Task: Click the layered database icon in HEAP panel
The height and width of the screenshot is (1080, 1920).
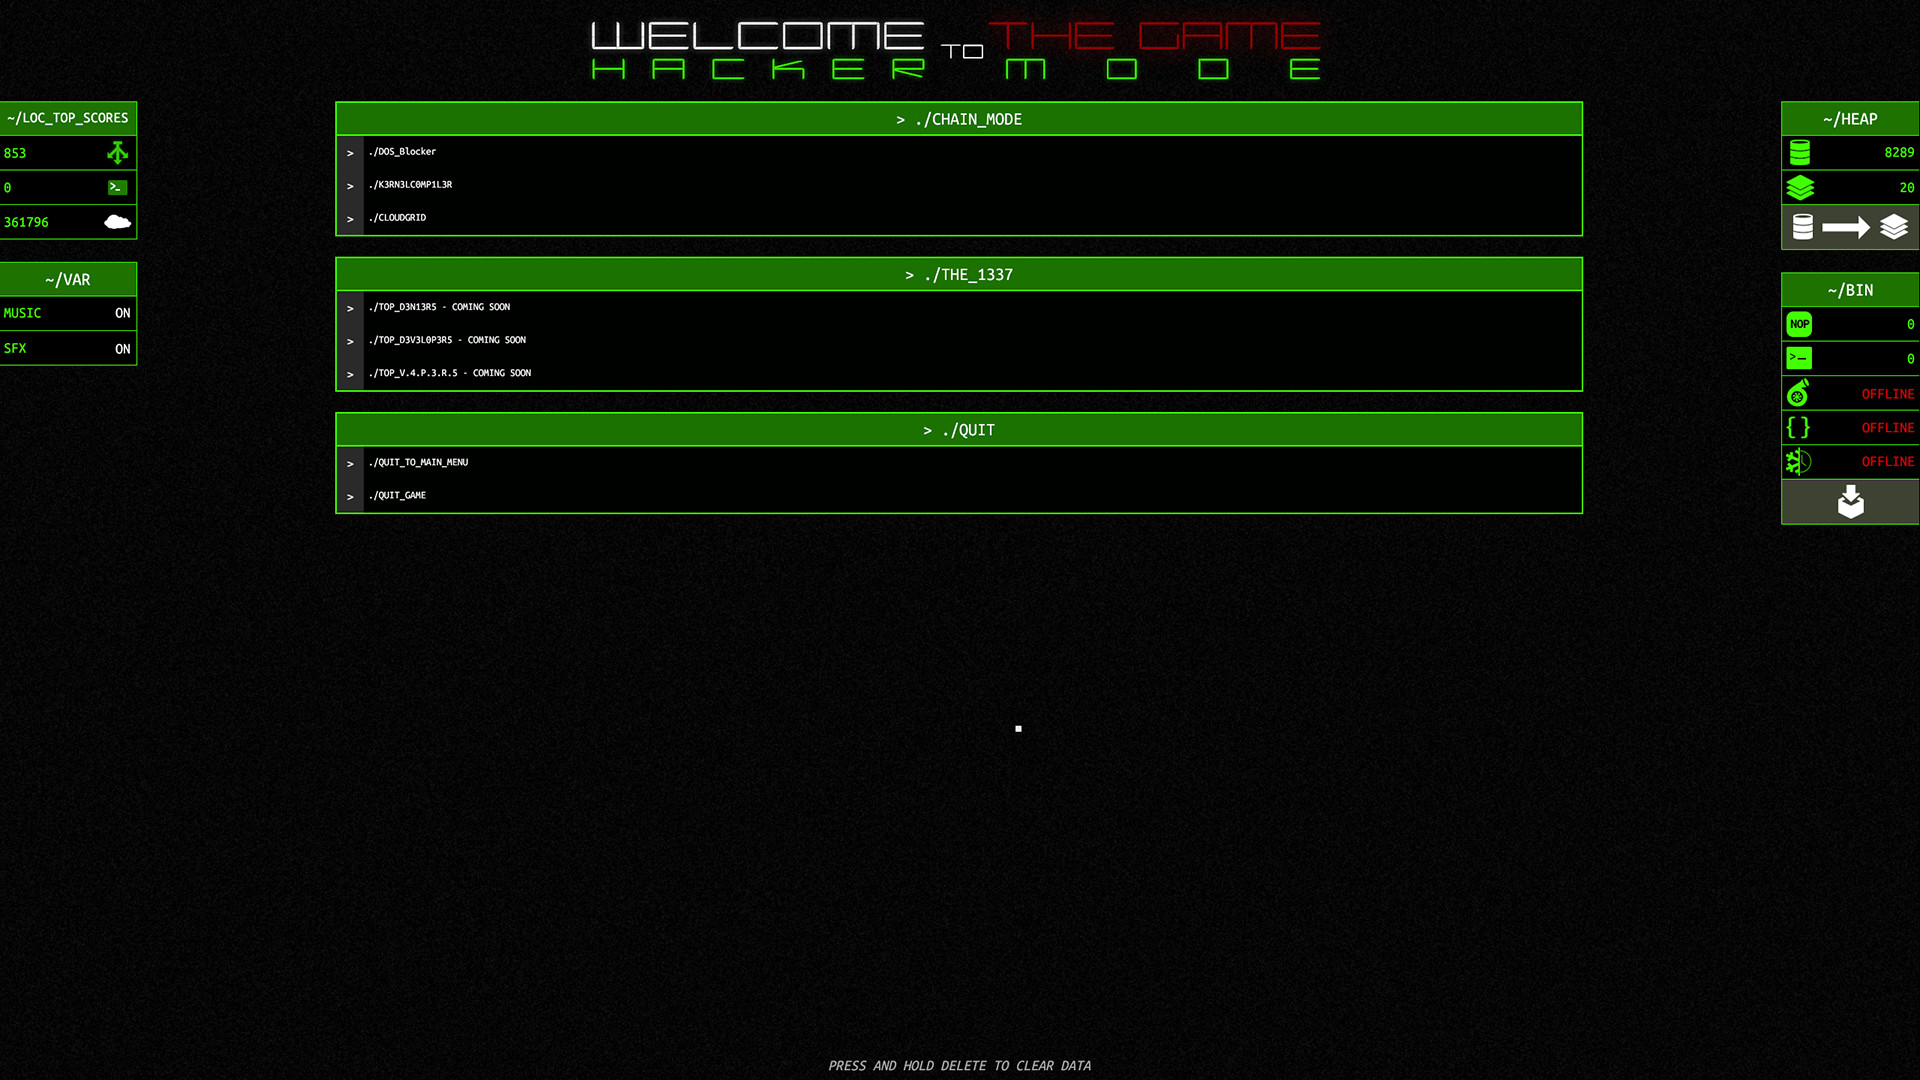Action: tap(1800, 186)
